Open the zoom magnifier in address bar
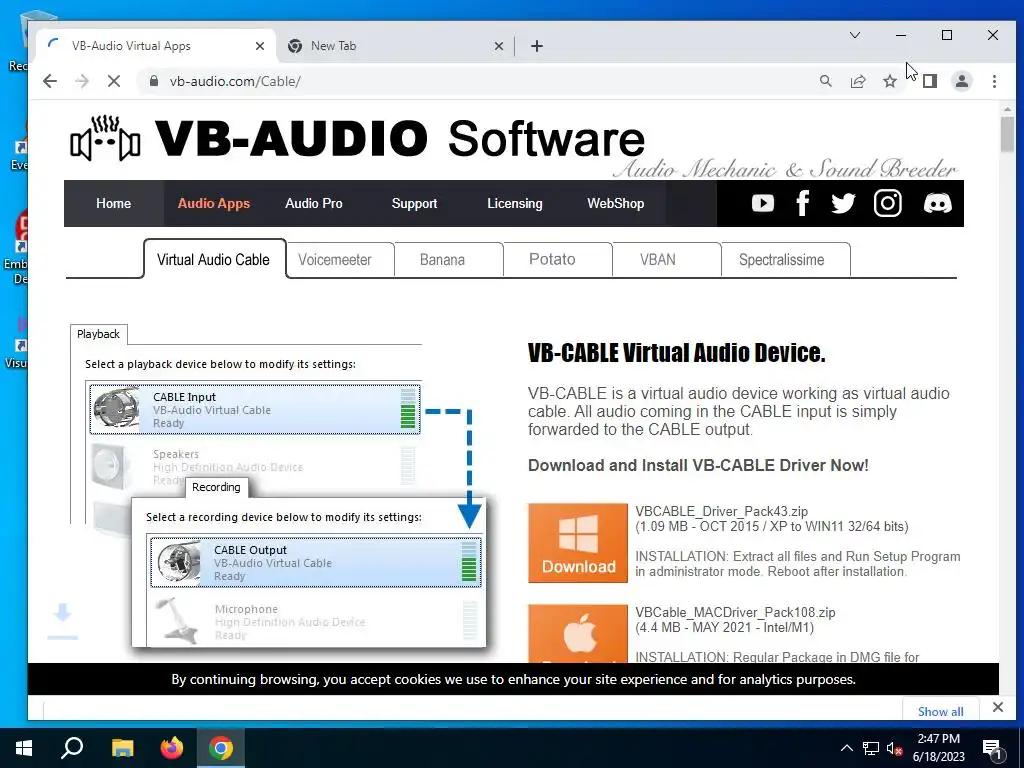The width and height of the screenshot is (1024, 768). click(x=825, y=81)
